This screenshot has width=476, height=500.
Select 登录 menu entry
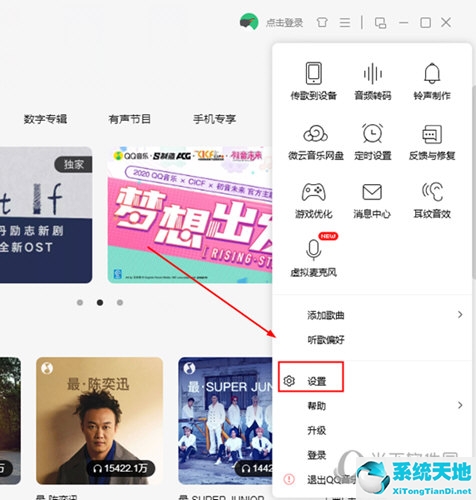point(316,455)
